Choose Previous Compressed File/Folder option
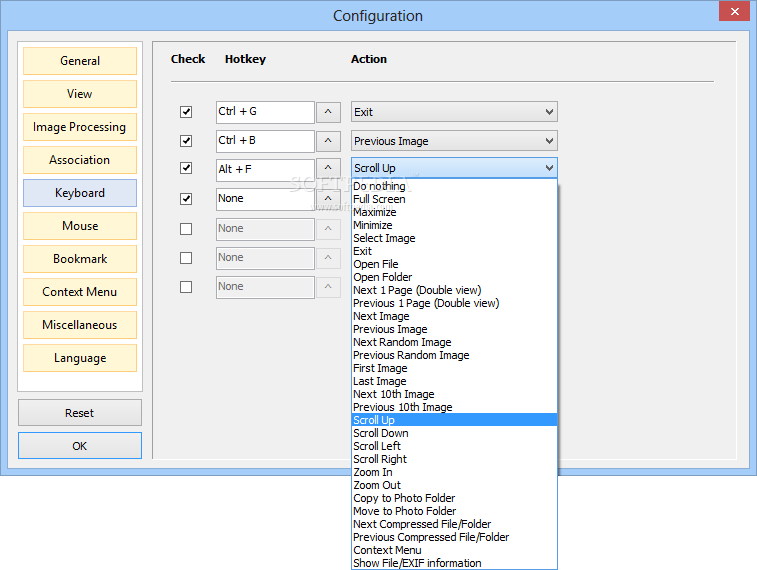The height and width of the screenshot is (570, 757). 454,538
